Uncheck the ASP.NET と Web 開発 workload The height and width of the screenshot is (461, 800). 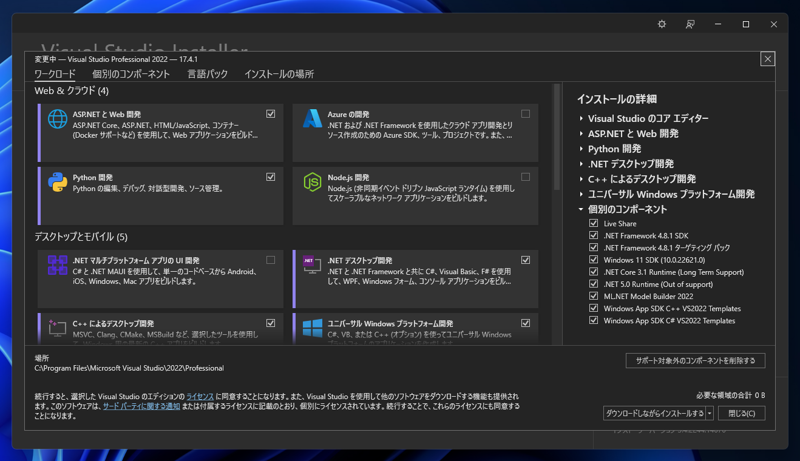270,114
